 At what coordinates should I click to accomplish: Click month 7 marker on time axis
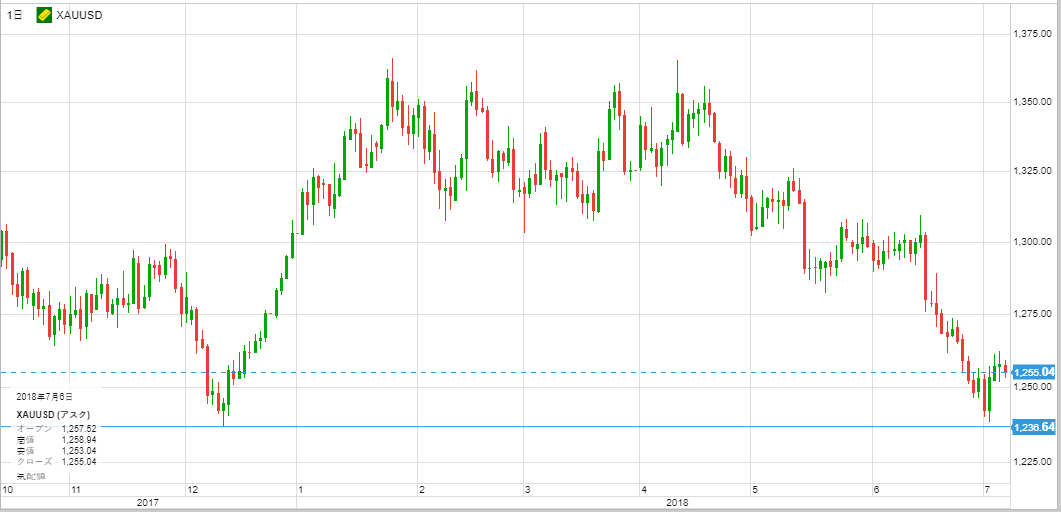tap(986, 489)
